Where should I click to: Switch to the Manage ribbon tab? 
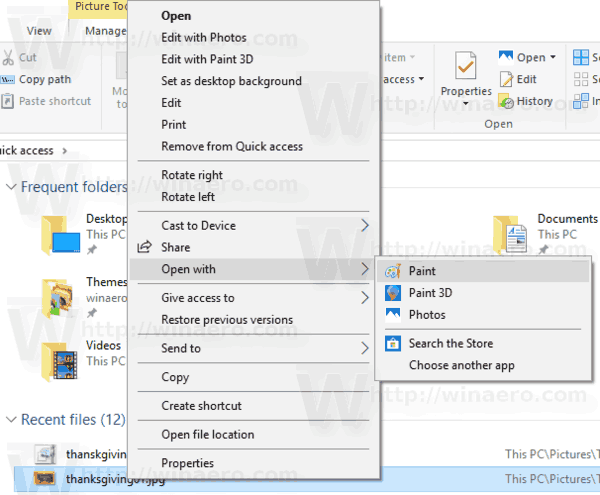[106, 31]
